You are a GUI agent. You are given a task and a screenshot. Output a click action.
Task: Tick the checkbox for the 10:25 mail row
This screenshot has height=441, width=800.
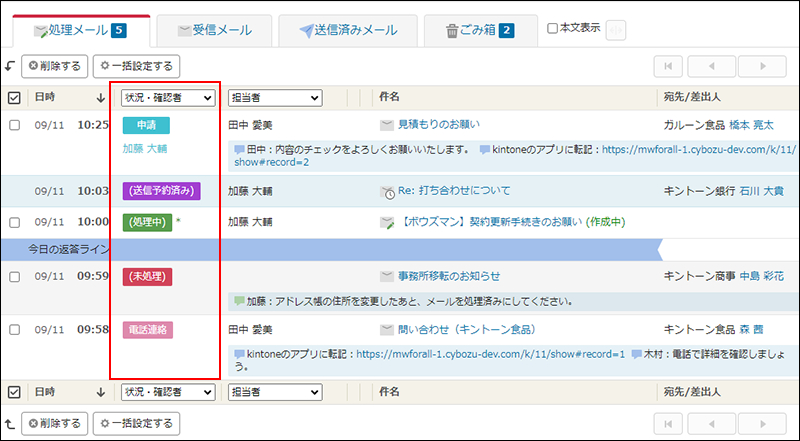tap(14, 125)
